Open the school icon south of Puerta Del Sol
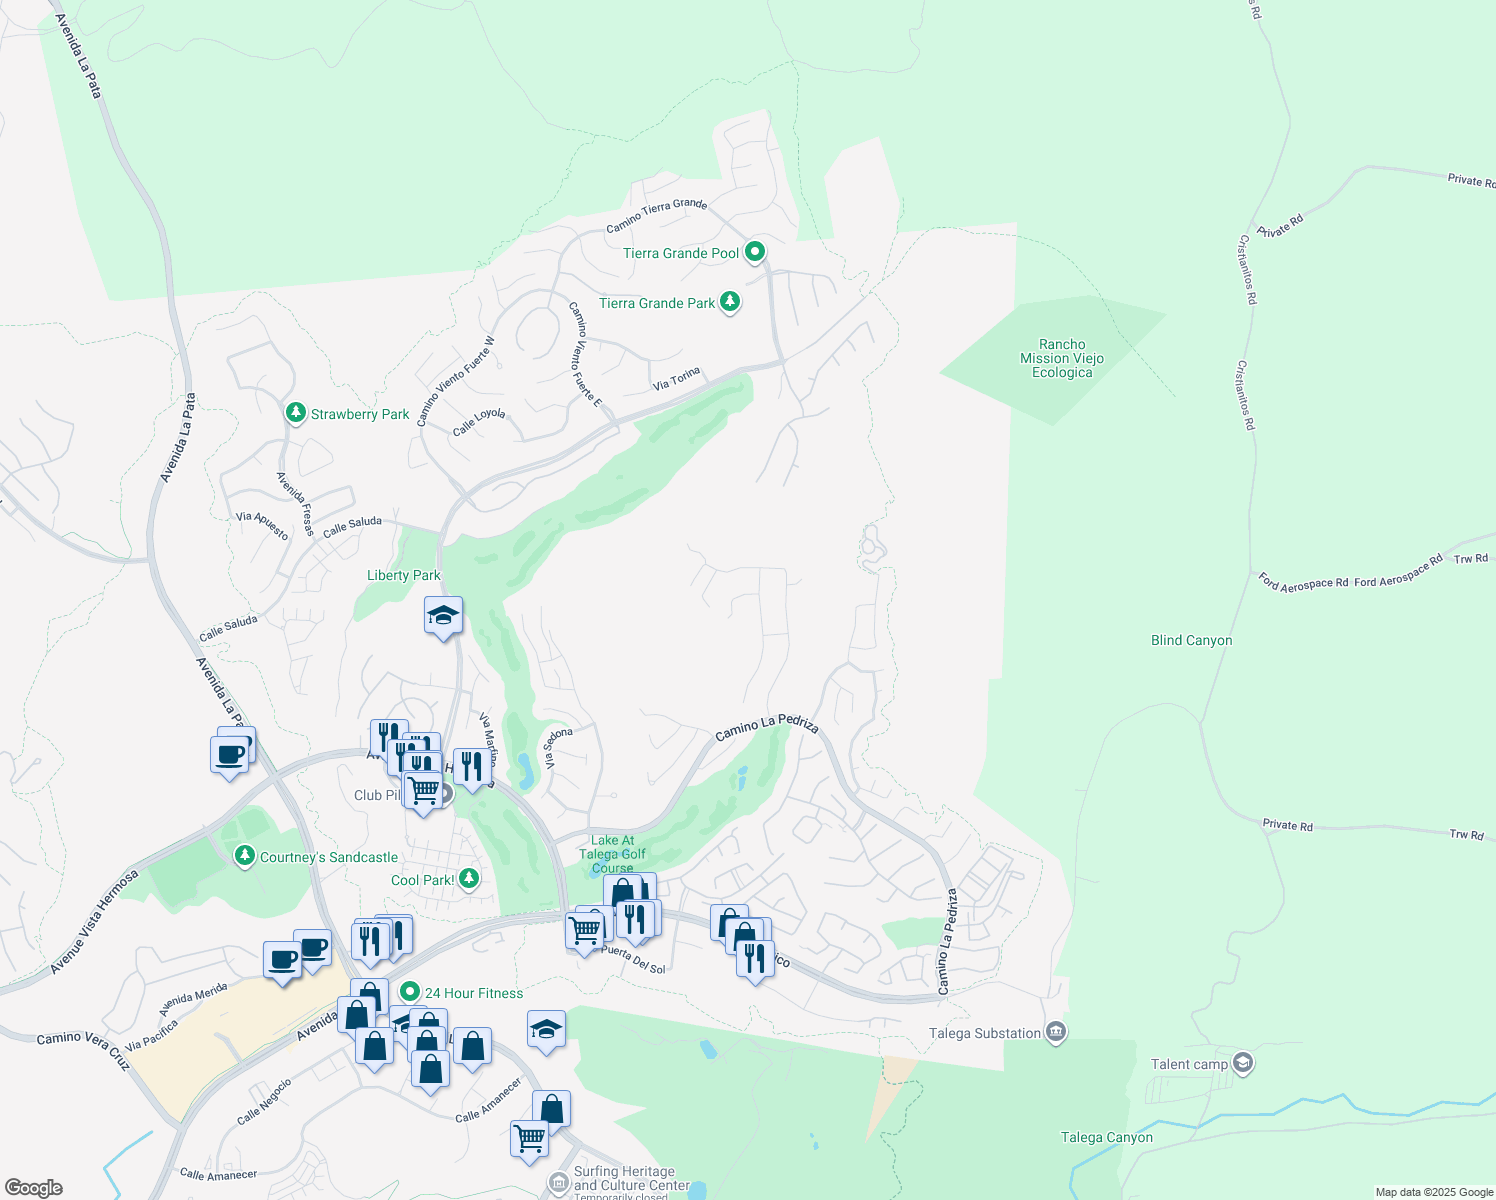 (x=546, y=1031)
